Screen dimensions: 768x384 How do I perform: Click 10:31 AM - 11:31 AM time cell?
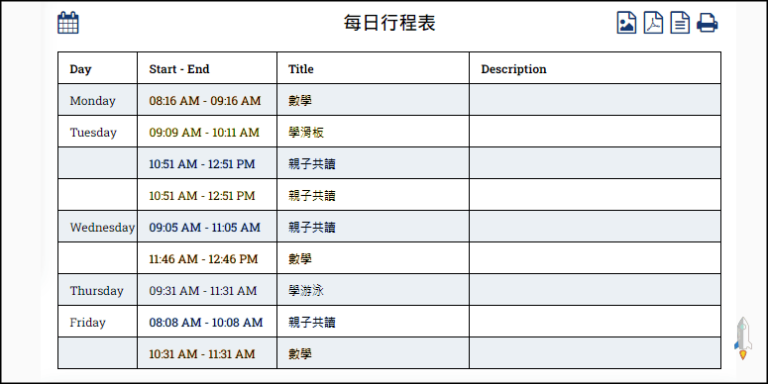[207, 354]
